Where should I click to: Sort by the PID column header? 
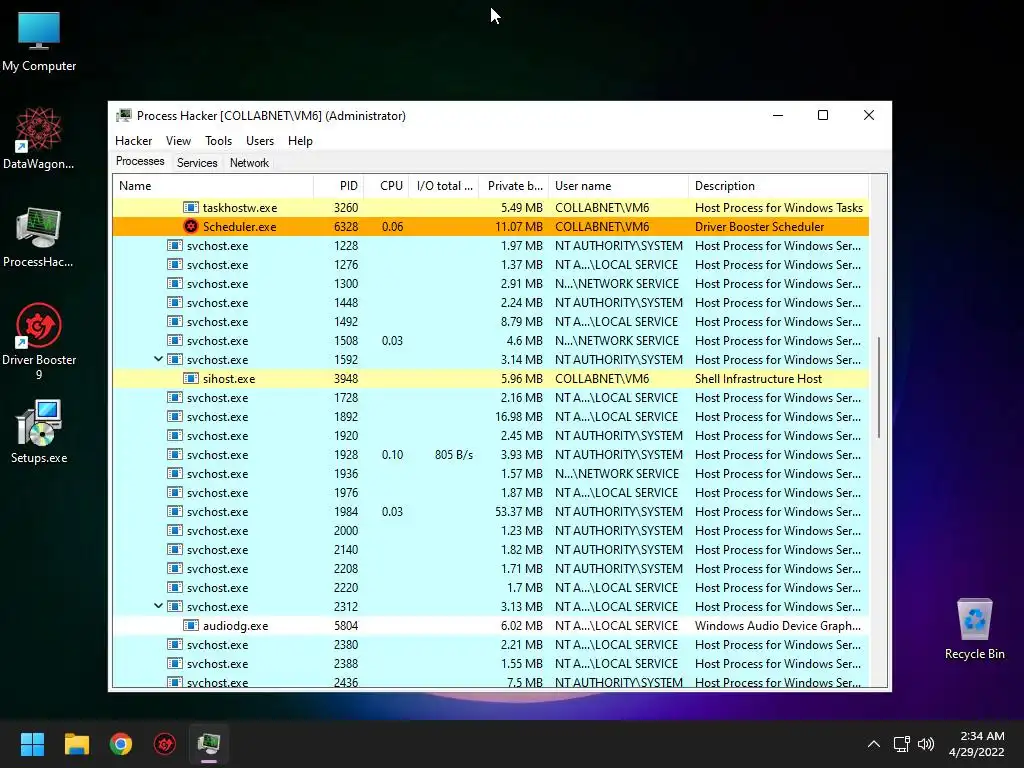click(338, 185)
